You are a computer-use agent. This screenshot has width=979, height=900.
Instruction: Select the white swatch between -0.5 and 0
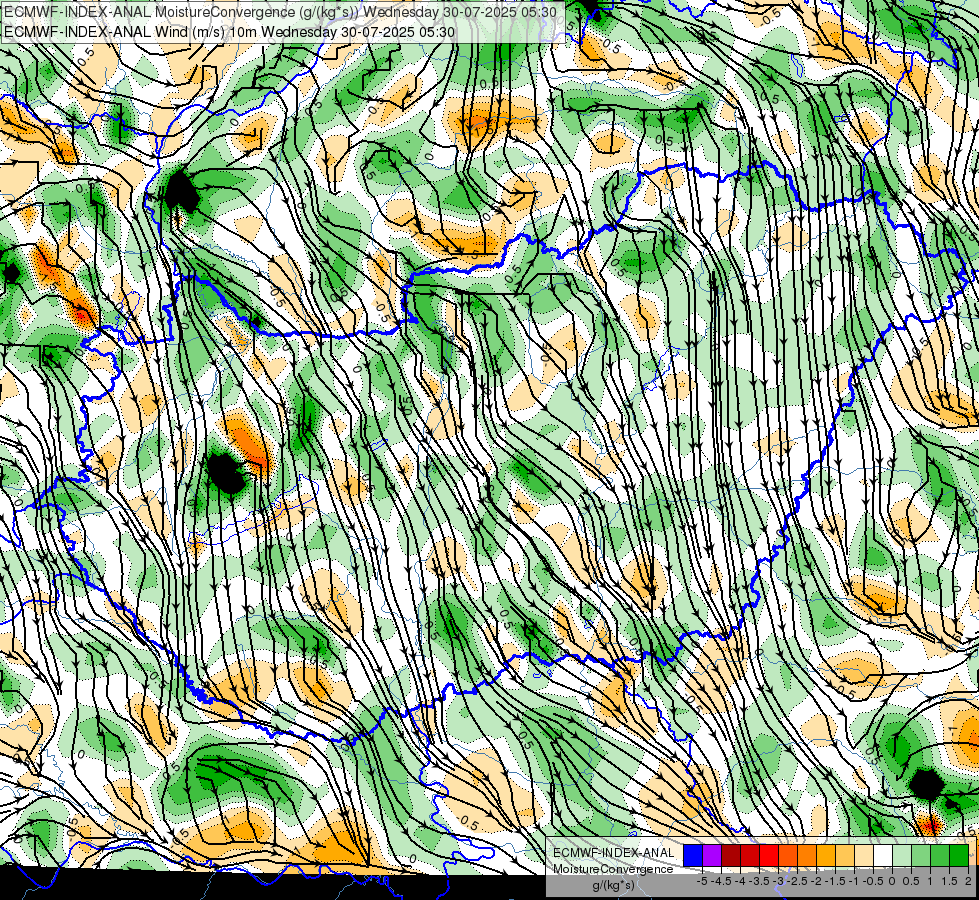[x=883, y=856]
